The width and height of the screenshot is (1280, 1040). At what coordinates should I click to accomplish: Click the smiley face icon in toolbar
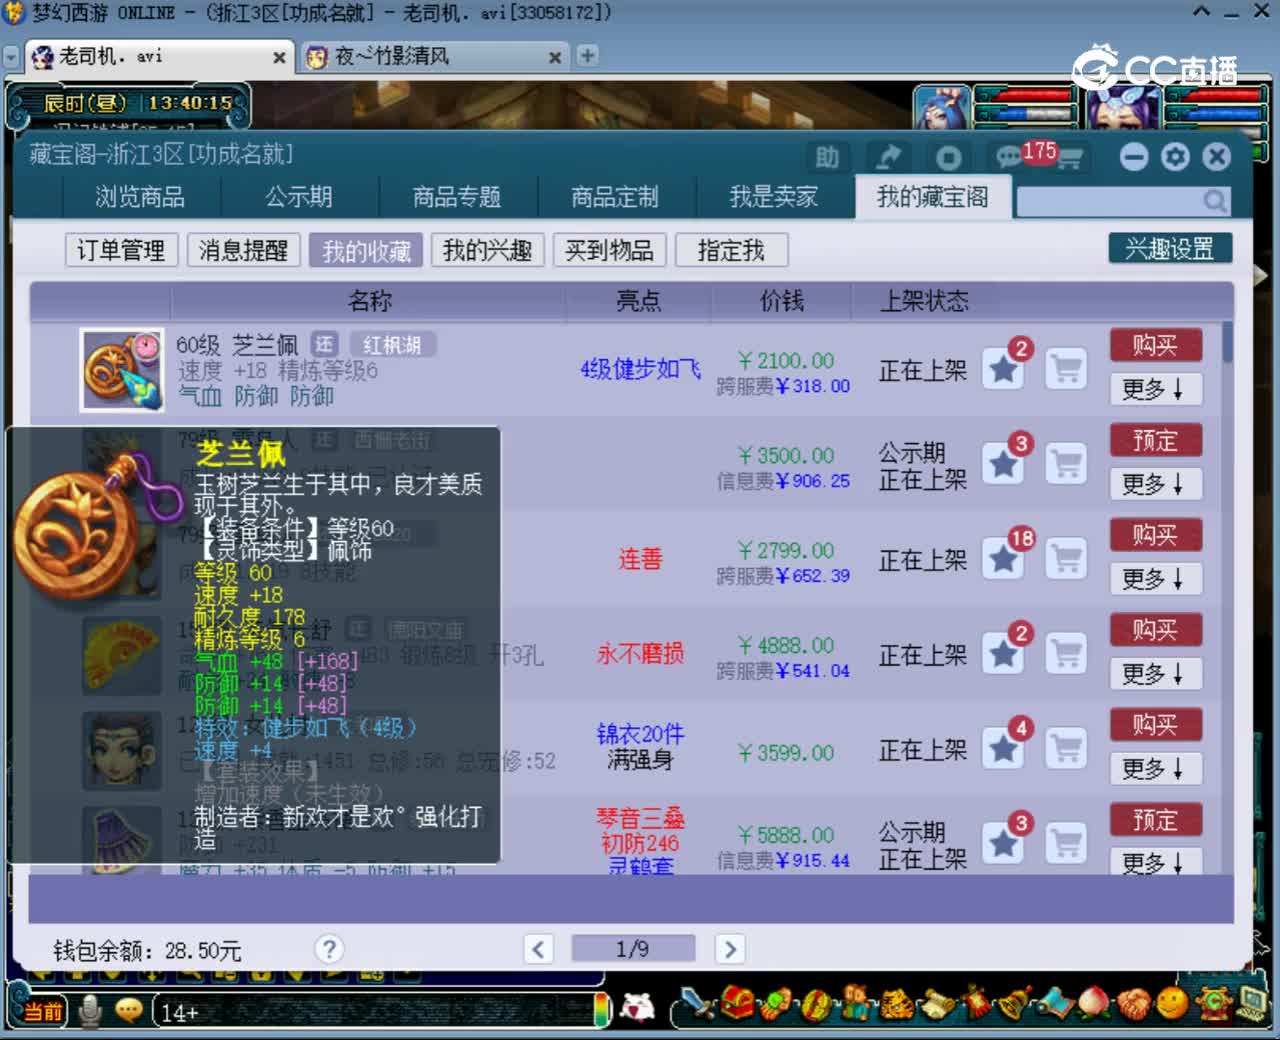(x=1171, y=1001)
